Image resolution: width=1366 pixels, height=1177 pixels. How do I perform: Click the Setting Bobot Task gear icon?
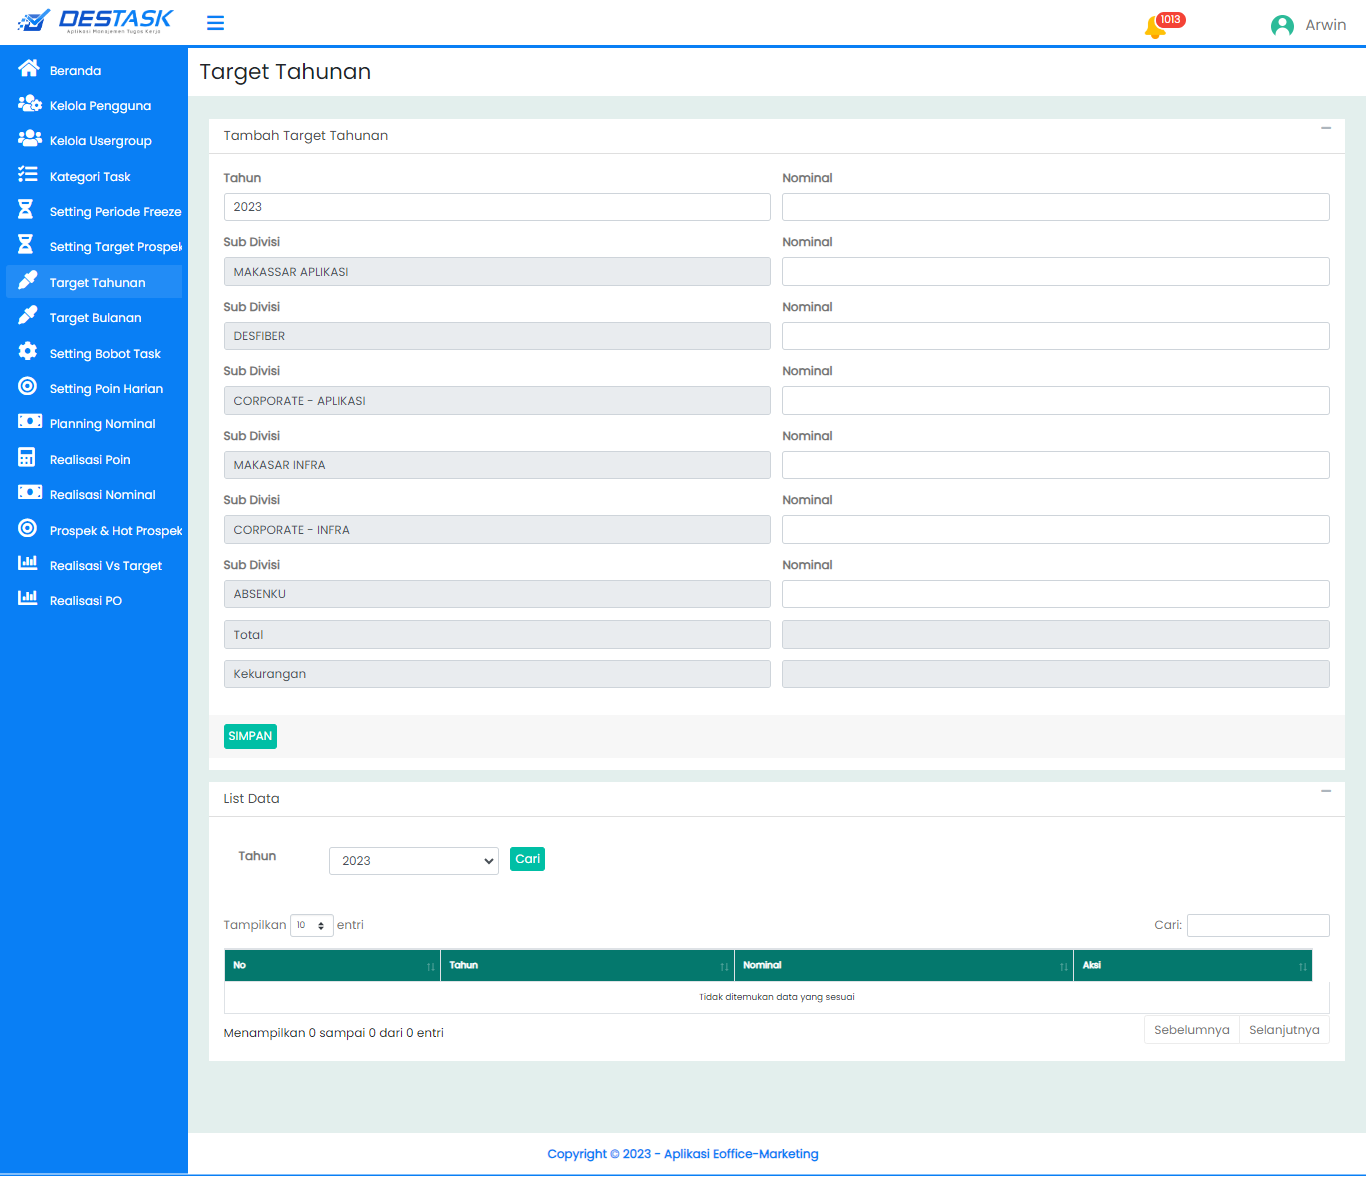click(28, 352)
